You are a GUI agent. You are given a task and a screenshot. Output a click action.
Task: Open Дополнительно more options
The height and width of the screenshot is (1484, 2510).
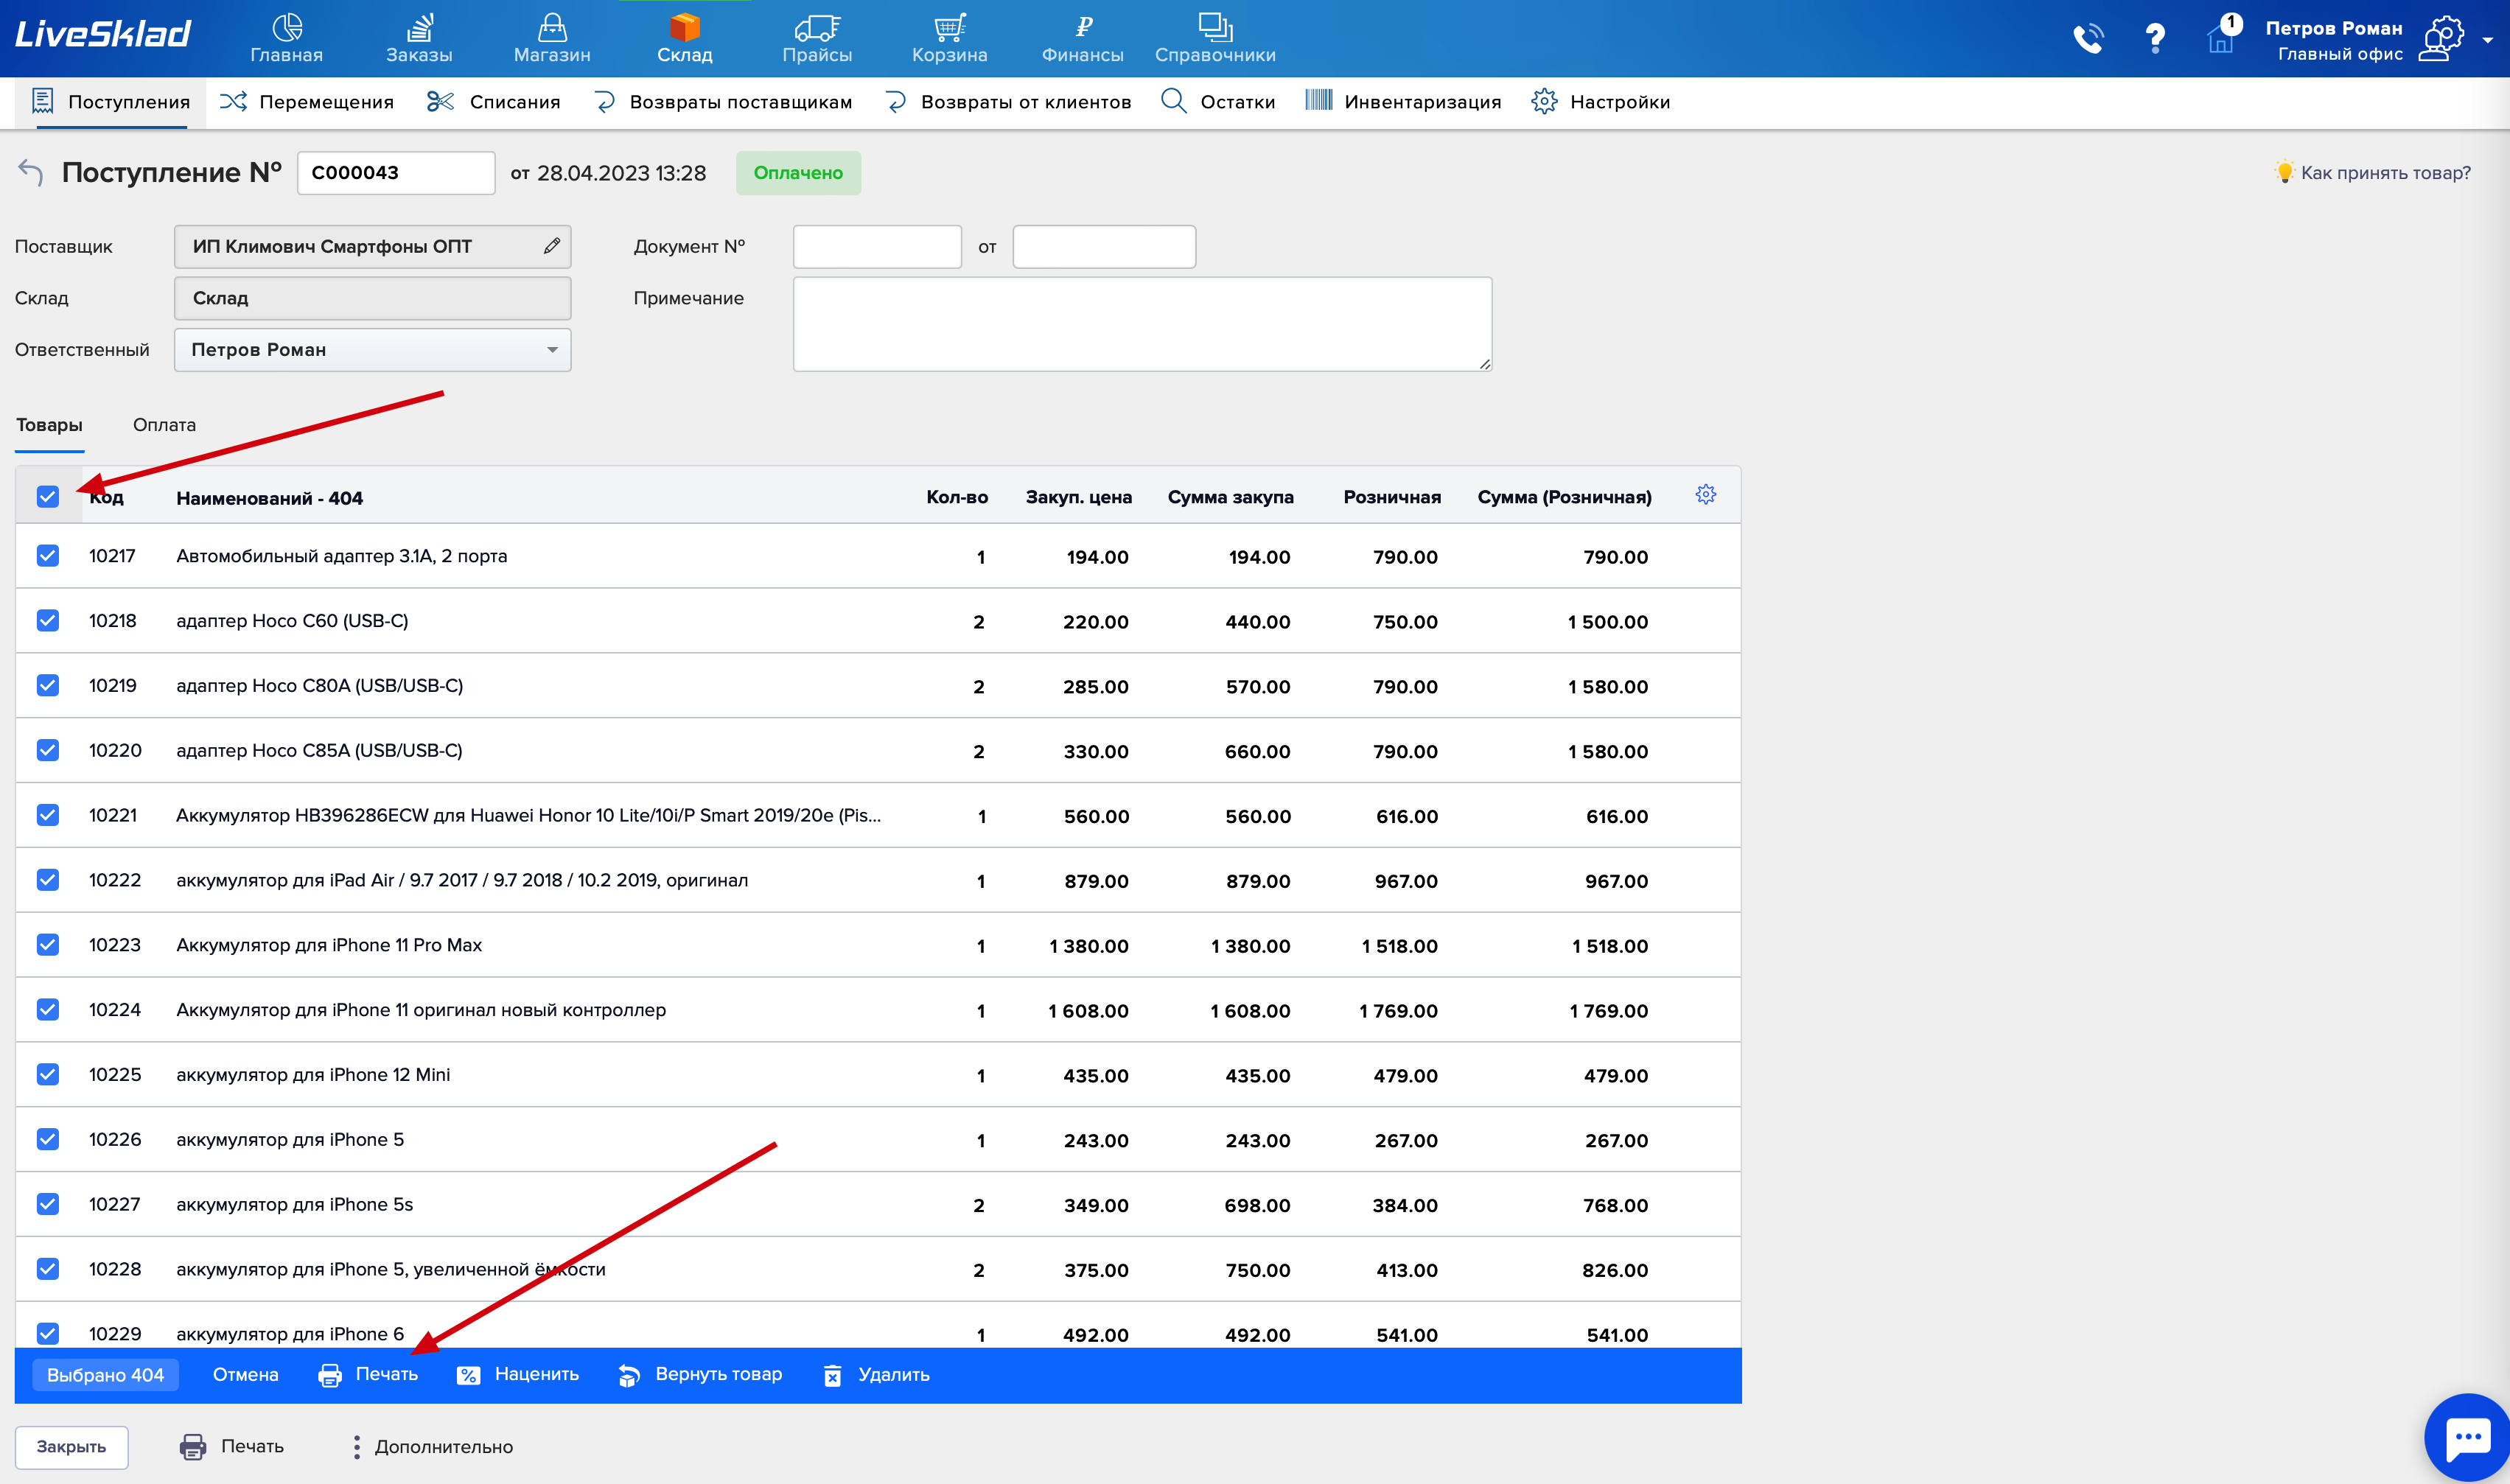coord(432,1446)
